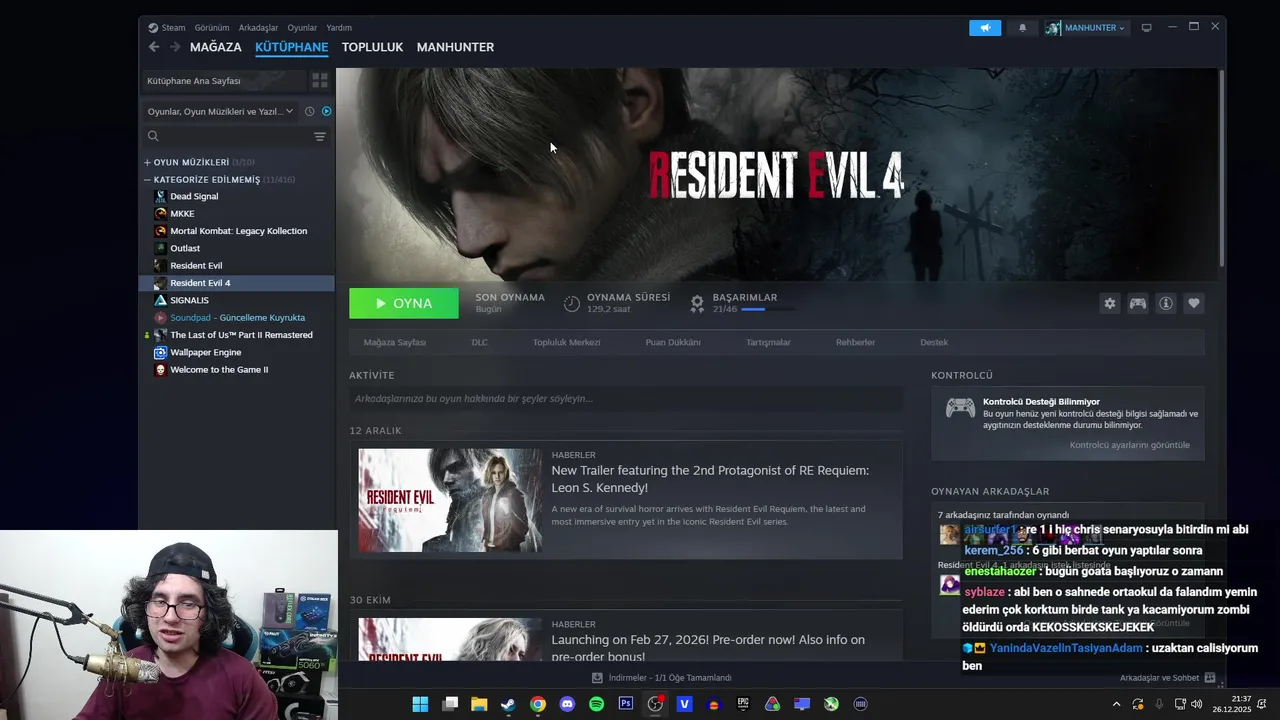Switch to Big Picture mode icon
Viewport: 1280px width, 720px height.
click(1147, 28)
